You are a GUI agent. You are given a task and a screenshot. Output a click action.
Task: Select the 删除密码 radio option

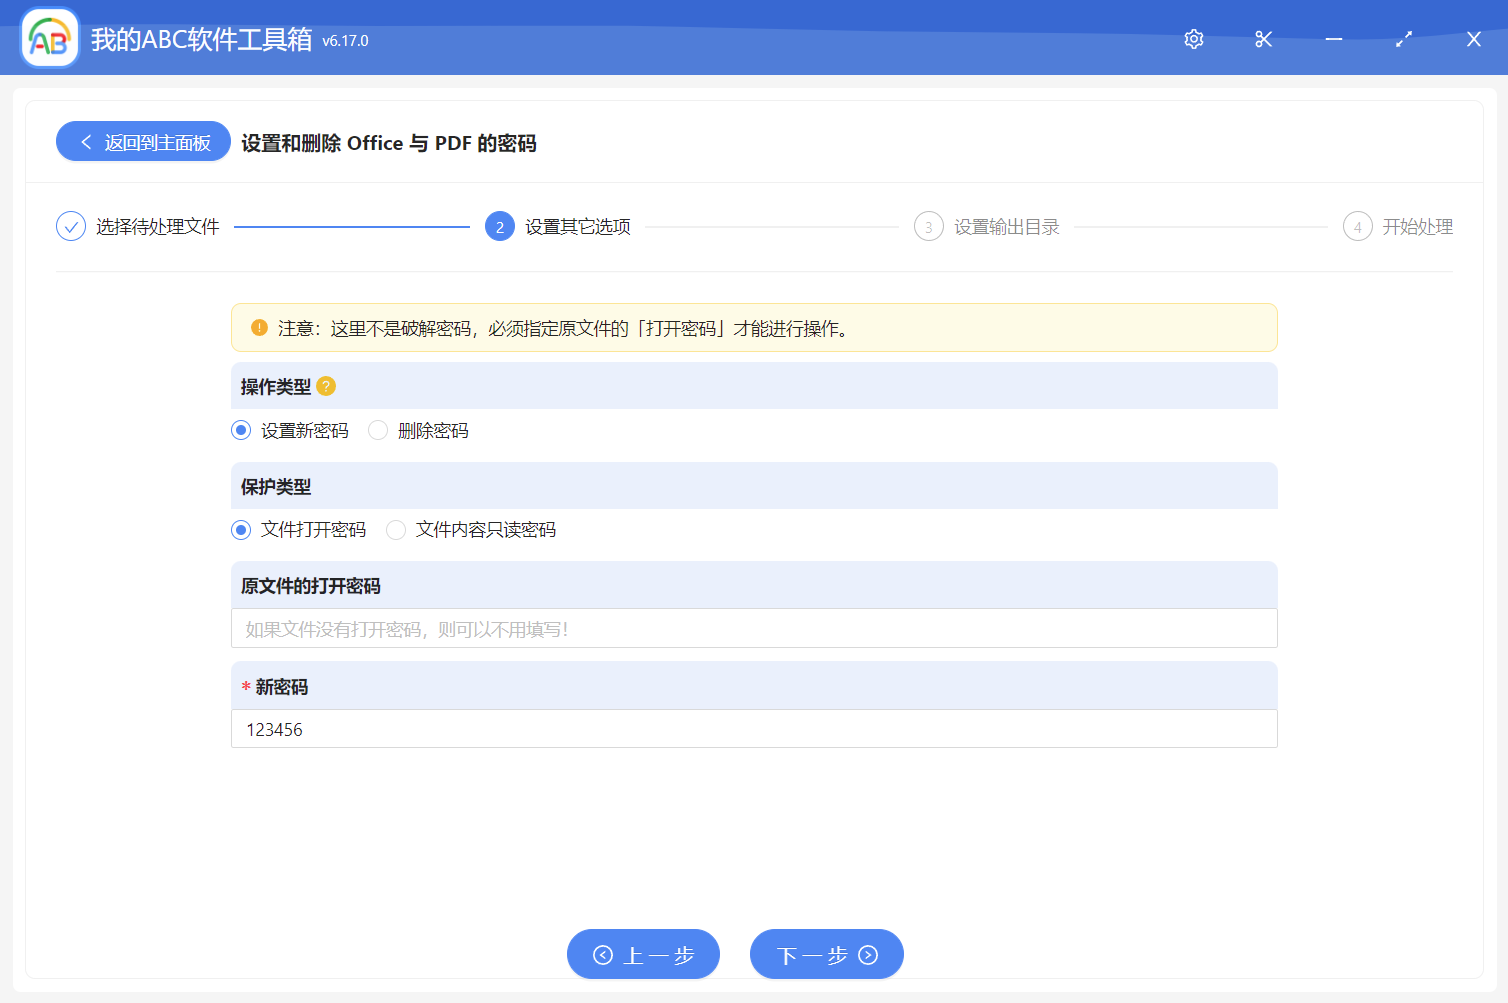coord(377,430)
